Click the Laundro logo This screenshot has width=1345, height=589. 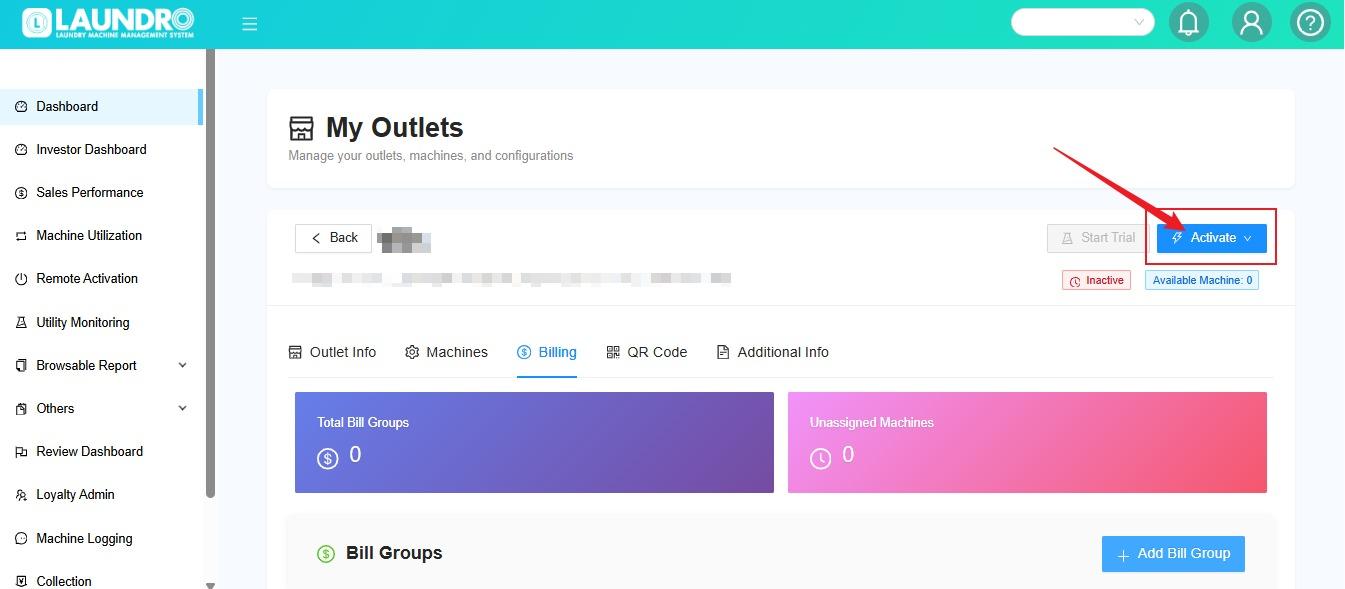coord(108,23)
